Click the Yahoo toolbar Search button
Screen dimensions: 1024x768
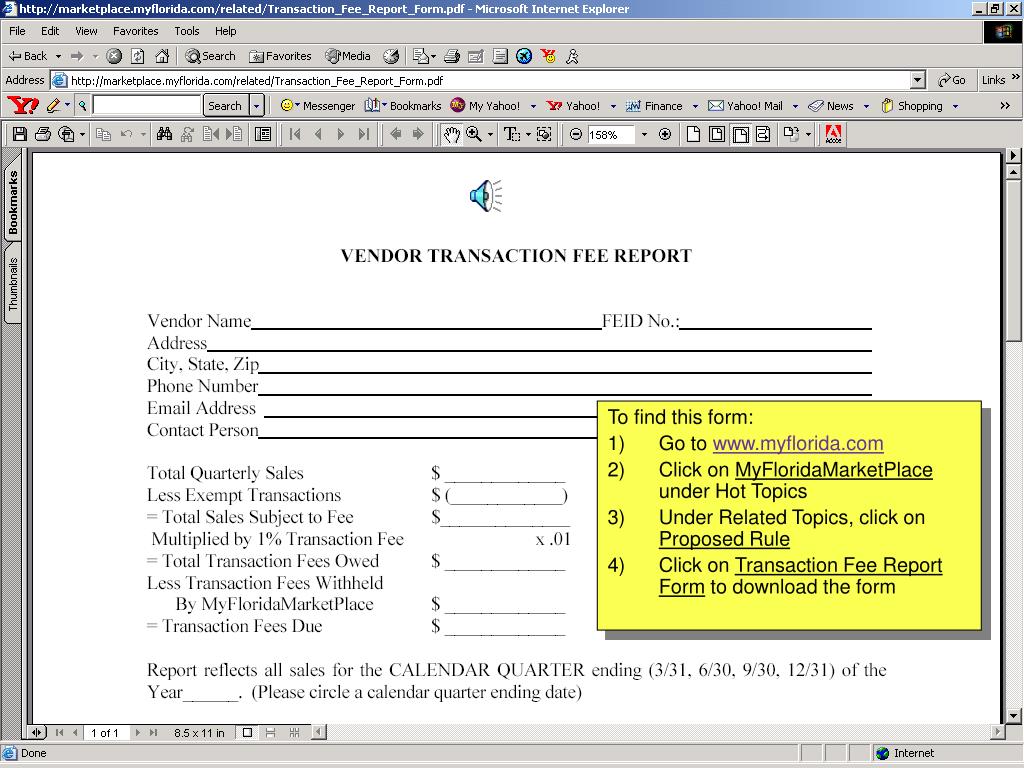tap(225, 105)
